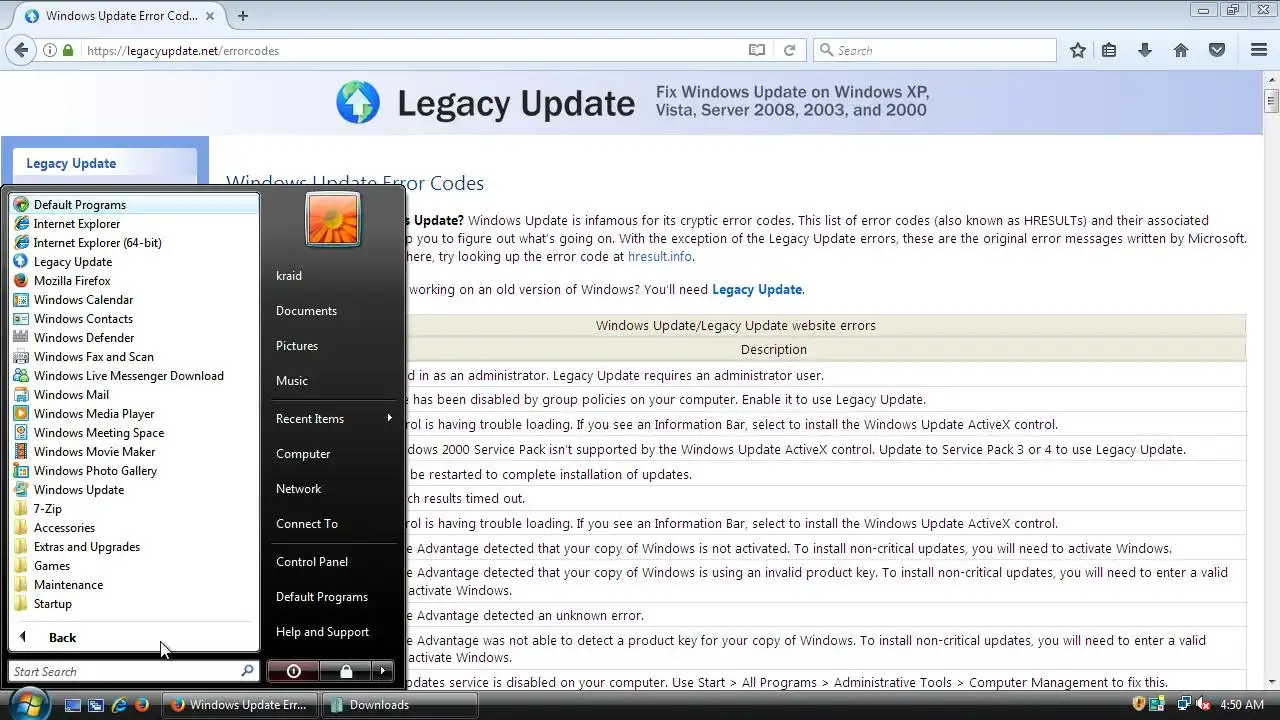Go to Firefox home page icon
This screenshot has height=720, width=1280.
pos(1181,50)
